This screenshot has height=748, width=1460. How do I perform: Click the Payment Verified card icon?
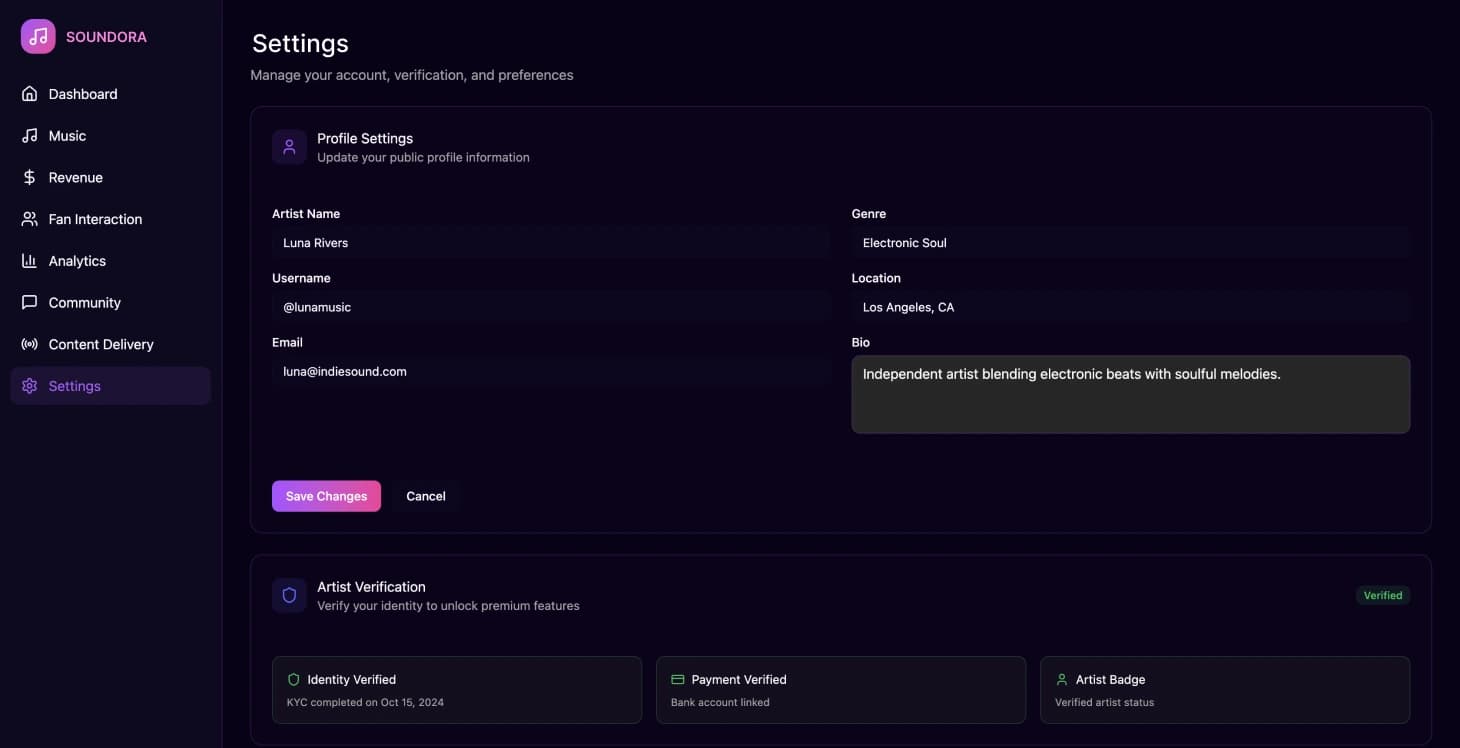[679, 679]
